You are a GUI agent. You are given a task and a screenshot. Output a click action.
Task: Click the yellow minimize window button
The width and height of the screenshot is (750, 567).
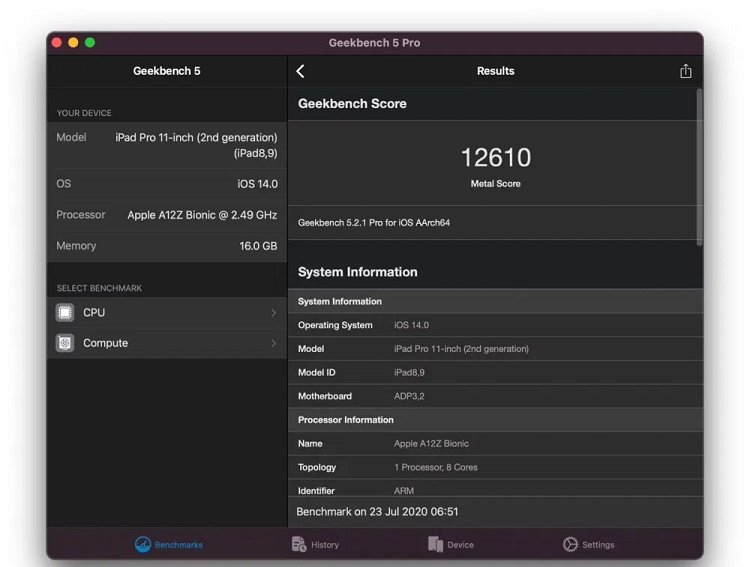(73, 43)
